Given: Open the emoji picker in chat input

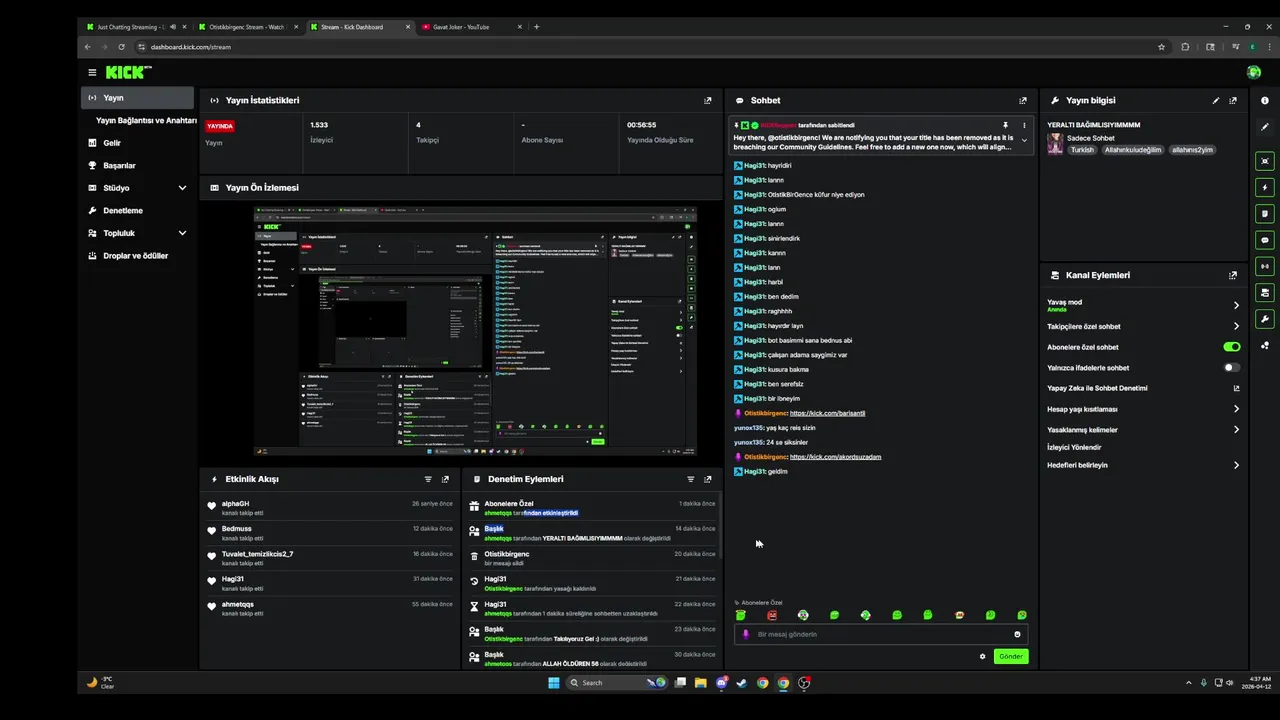Looking at the screenshot, I should pyautogui.click(x=1017, y=634).
